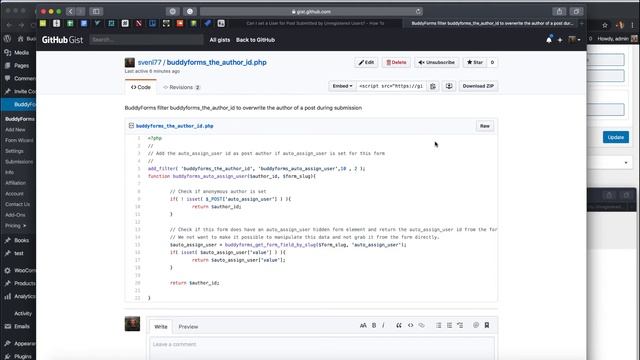Image resolution: width=640 pixels, height=360 pixels.
Task: Unsubscribe from this gist
Action: (437, 62)
